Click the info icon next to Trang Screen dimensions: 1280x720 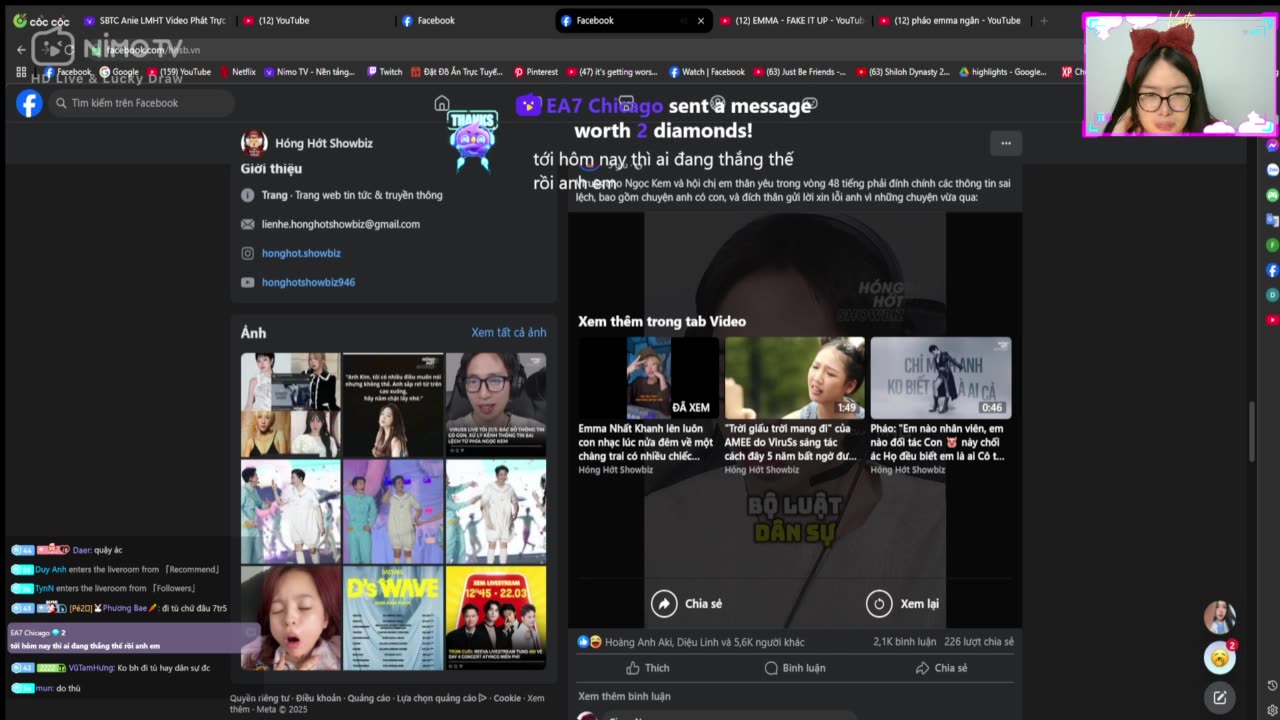(247, 195)
